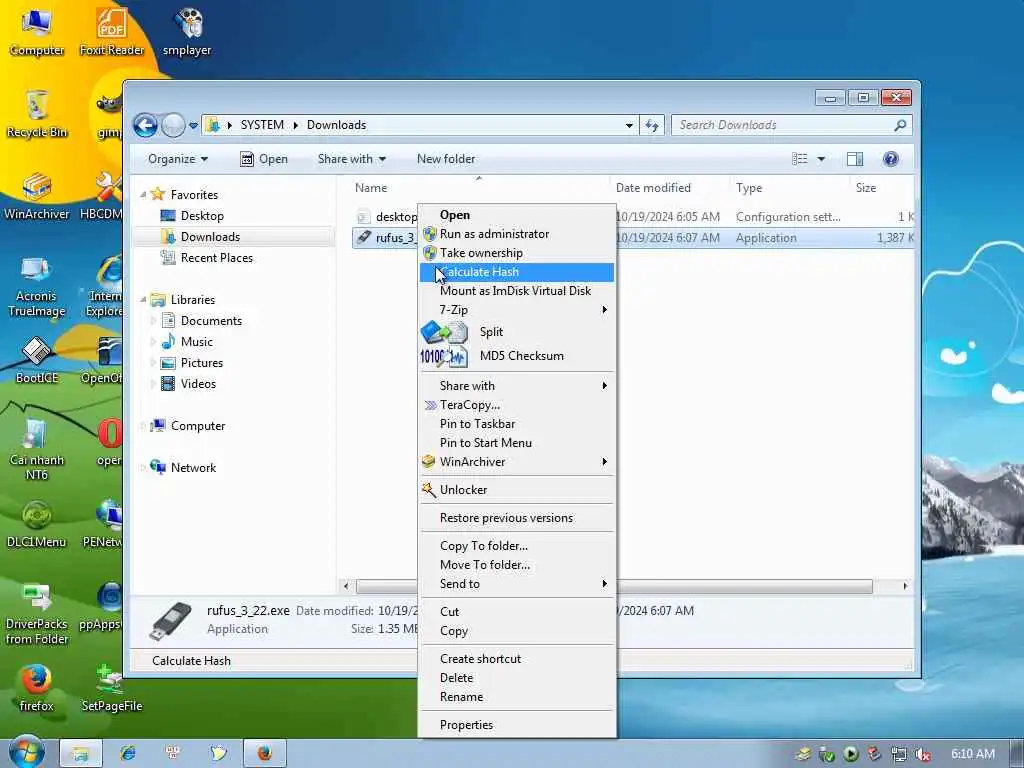Click the search magnifier icon
1024x768 pixels.
(x=900, y=125)
